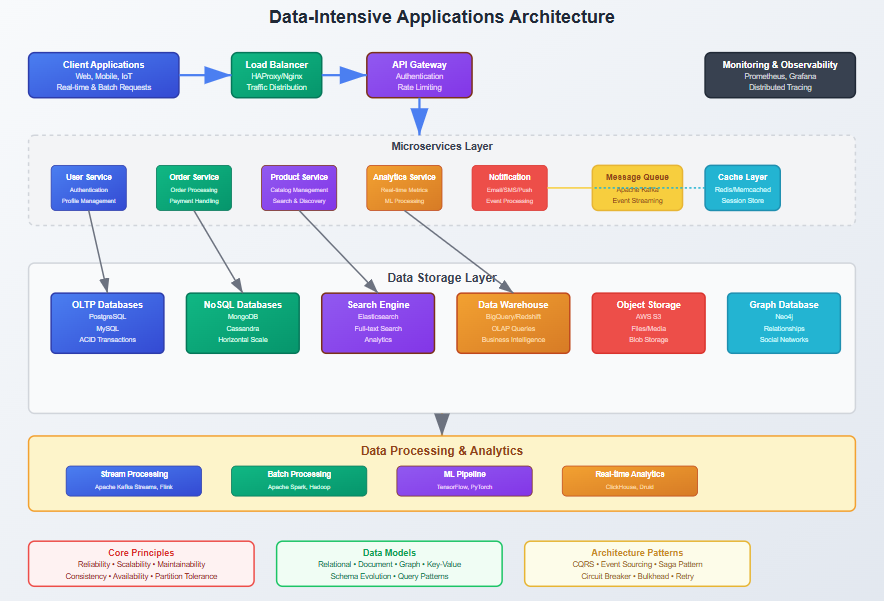This screenshot has height=603, width=884.
Task: Select the Data Warehouse block
Action: click(513, 322)
